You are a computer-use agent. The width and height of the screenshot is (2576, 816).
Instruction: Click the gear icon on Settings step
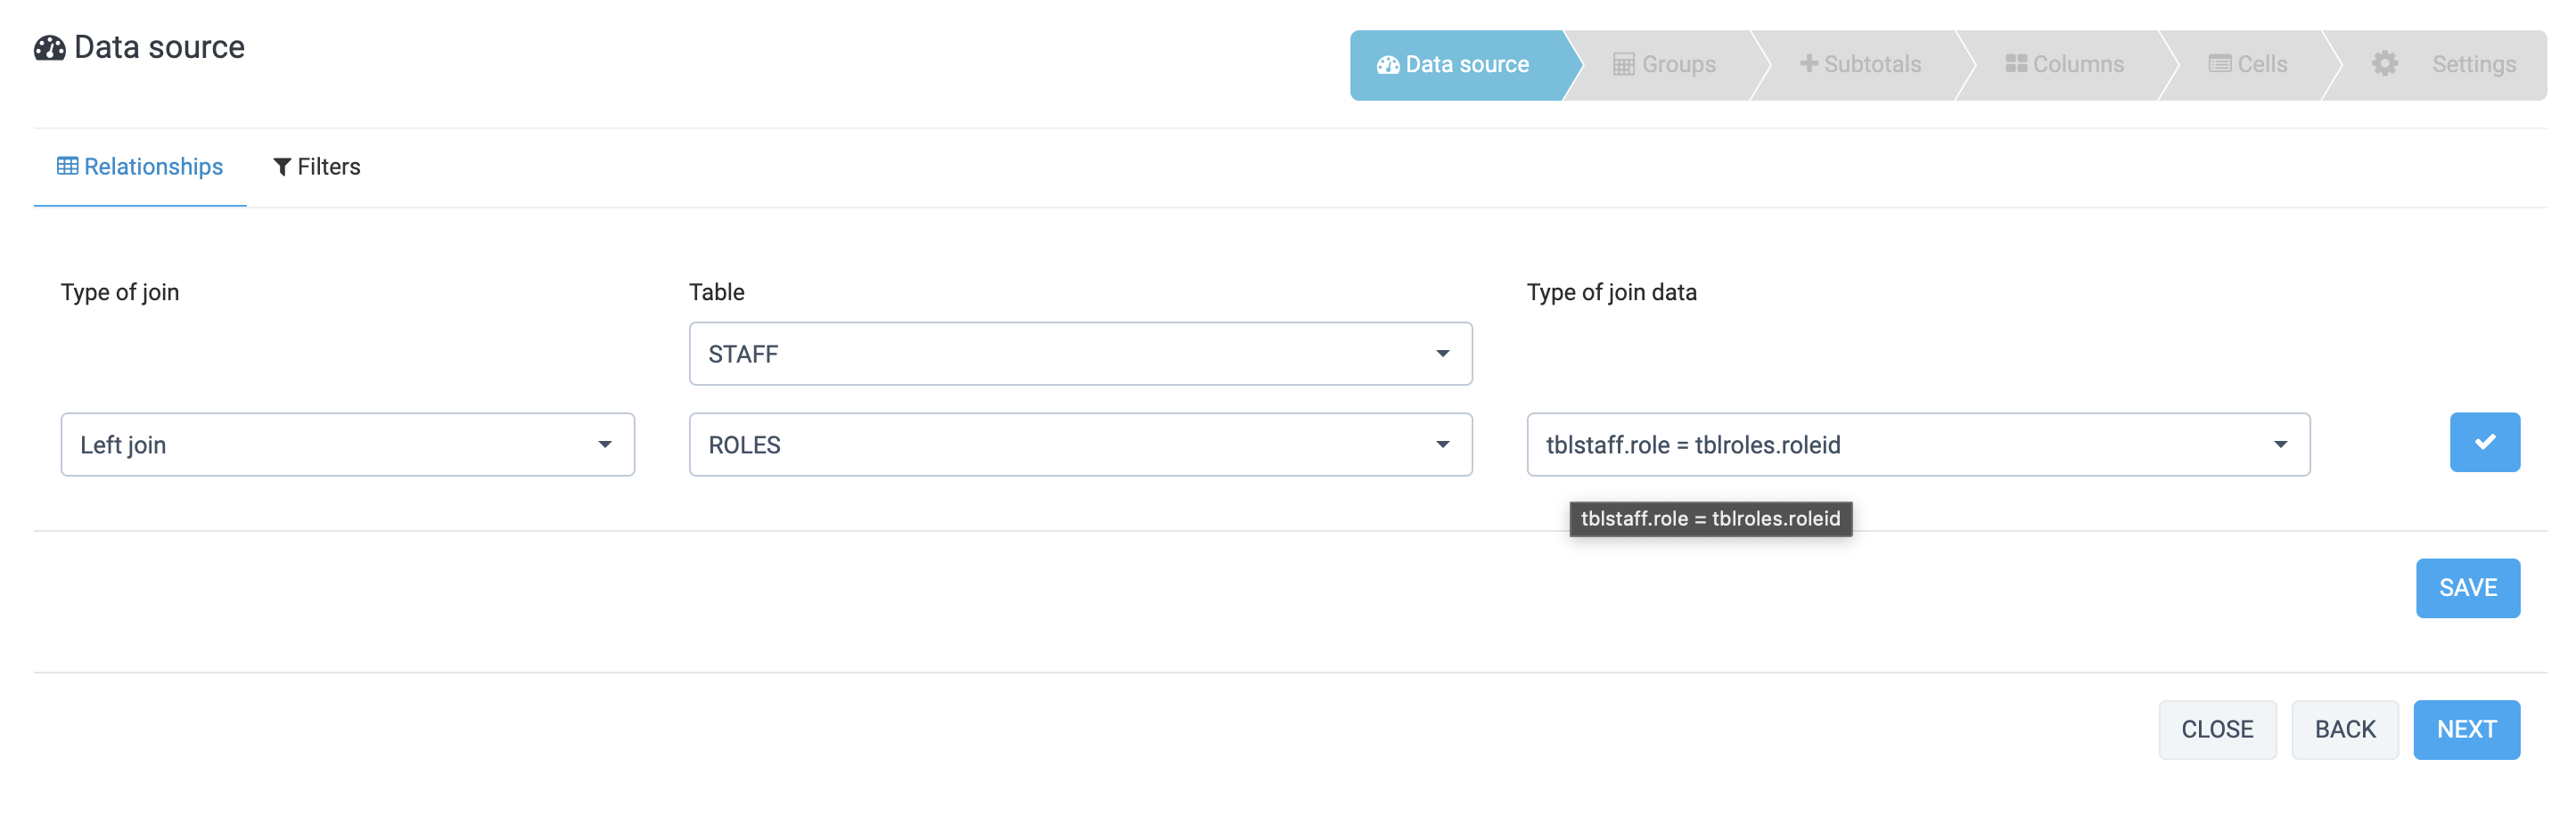click(x=2384, y=64)
